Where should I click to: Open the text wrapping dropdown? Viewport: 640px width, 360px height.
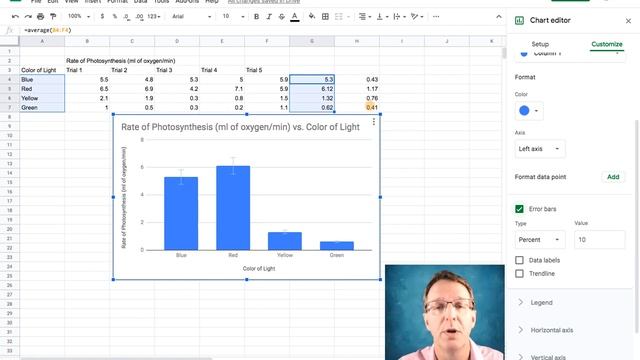click(x=399, y=17)
